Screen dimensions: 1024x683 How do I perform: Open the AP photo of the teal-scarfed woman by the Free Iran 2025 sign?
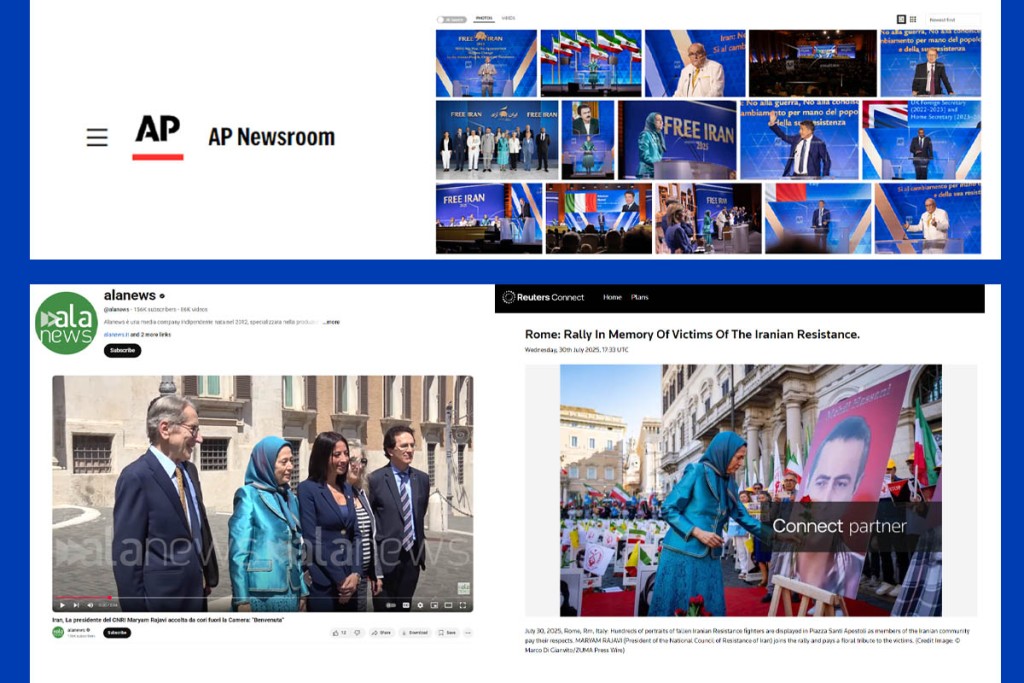pos(677,140)
